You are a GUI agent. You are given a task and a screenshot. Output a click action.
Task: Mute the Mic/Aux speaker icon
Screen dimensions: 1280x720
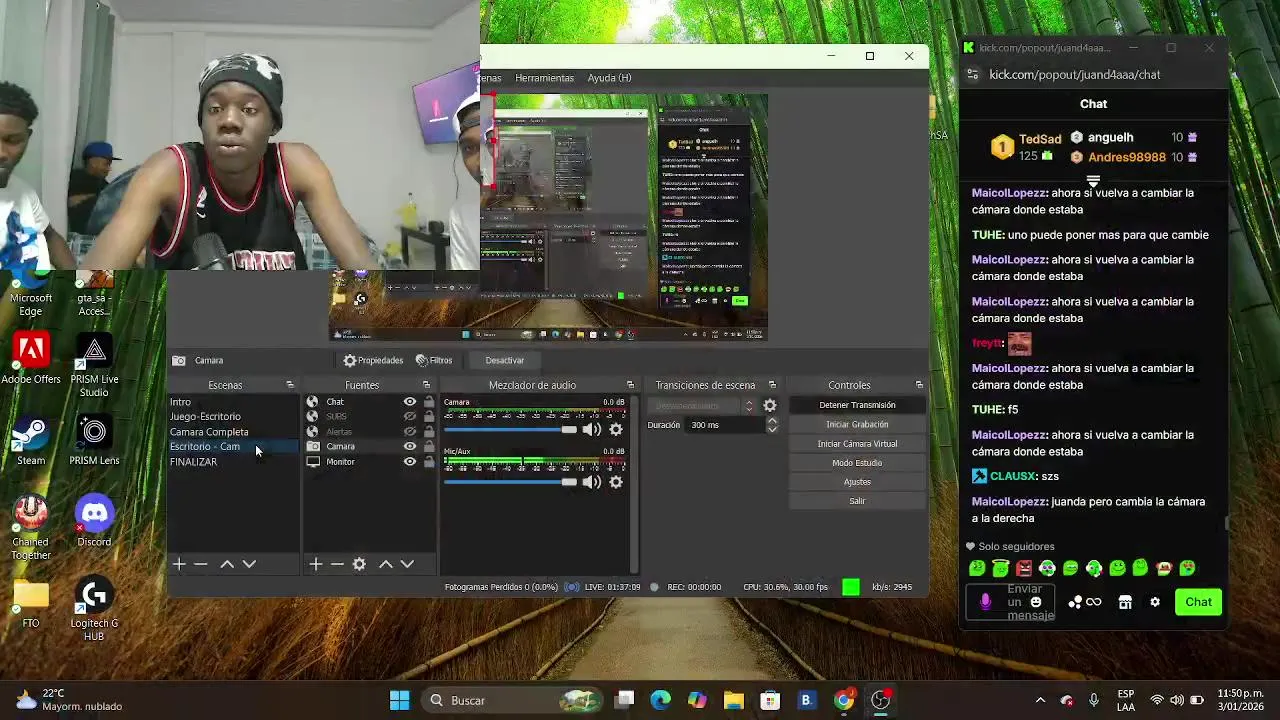click(592, 482)
